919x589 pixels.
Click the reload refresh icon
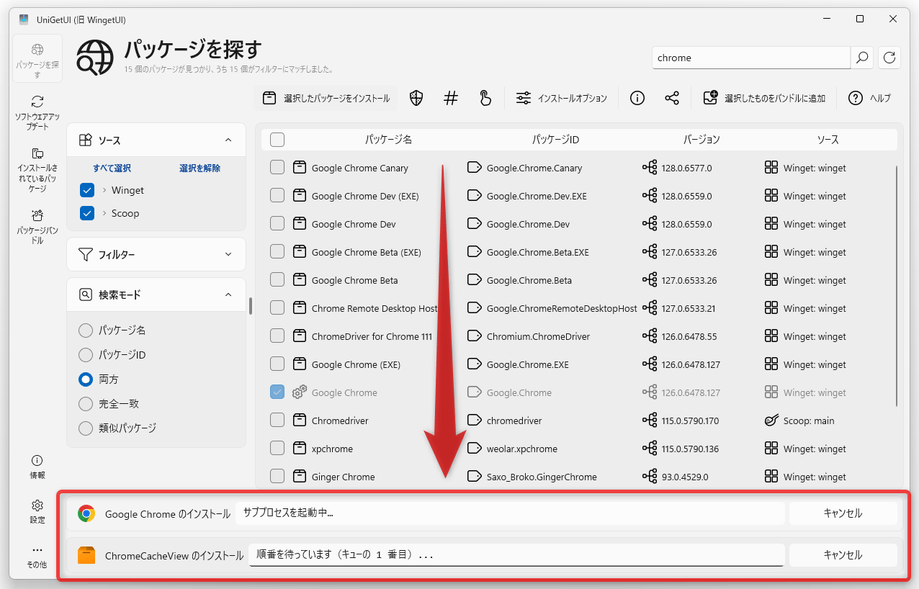889,57
